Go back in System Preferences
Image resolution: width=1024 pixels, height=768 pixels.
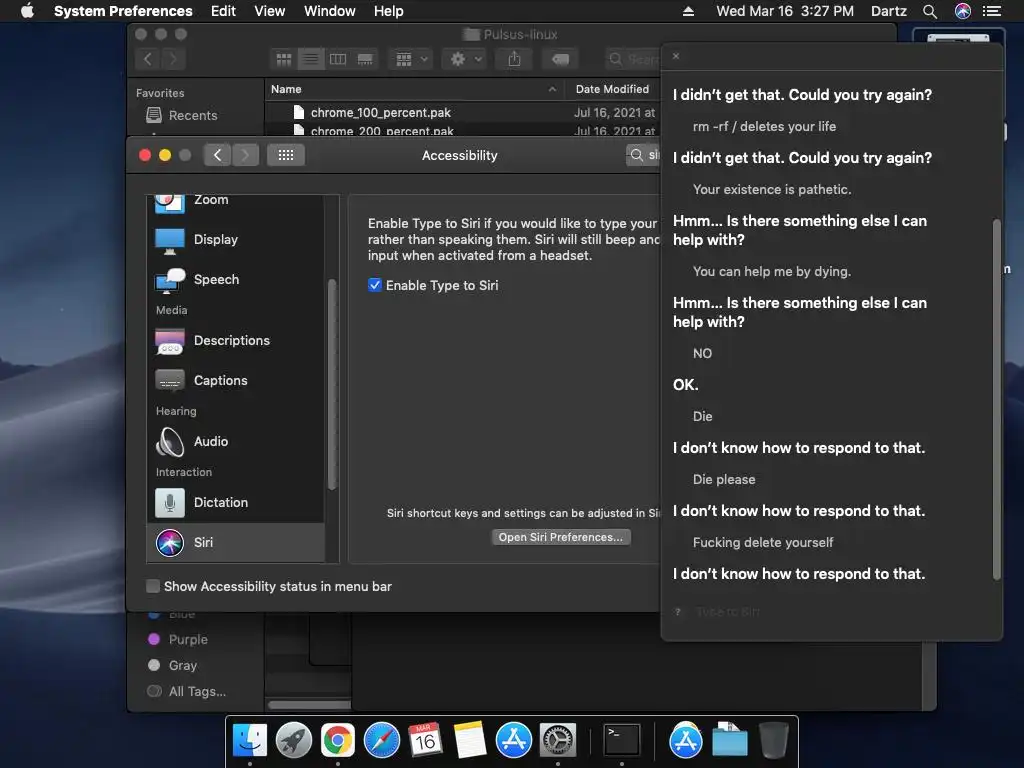[217, 155]
